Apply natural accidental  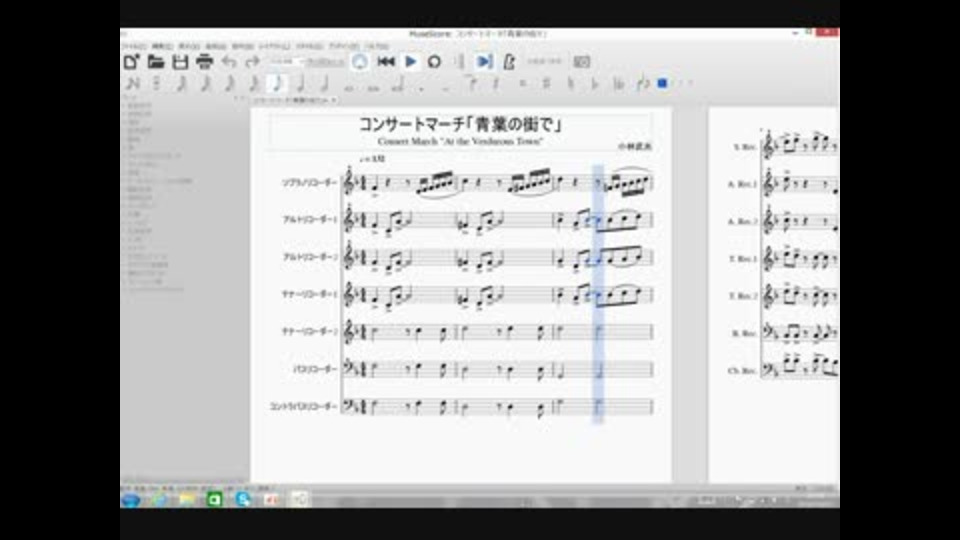point(571,83)
